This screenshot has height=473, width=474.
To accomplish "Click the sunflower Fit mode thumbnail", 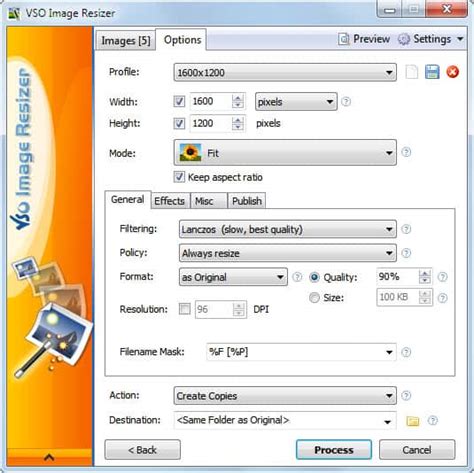I will (190, 153).
